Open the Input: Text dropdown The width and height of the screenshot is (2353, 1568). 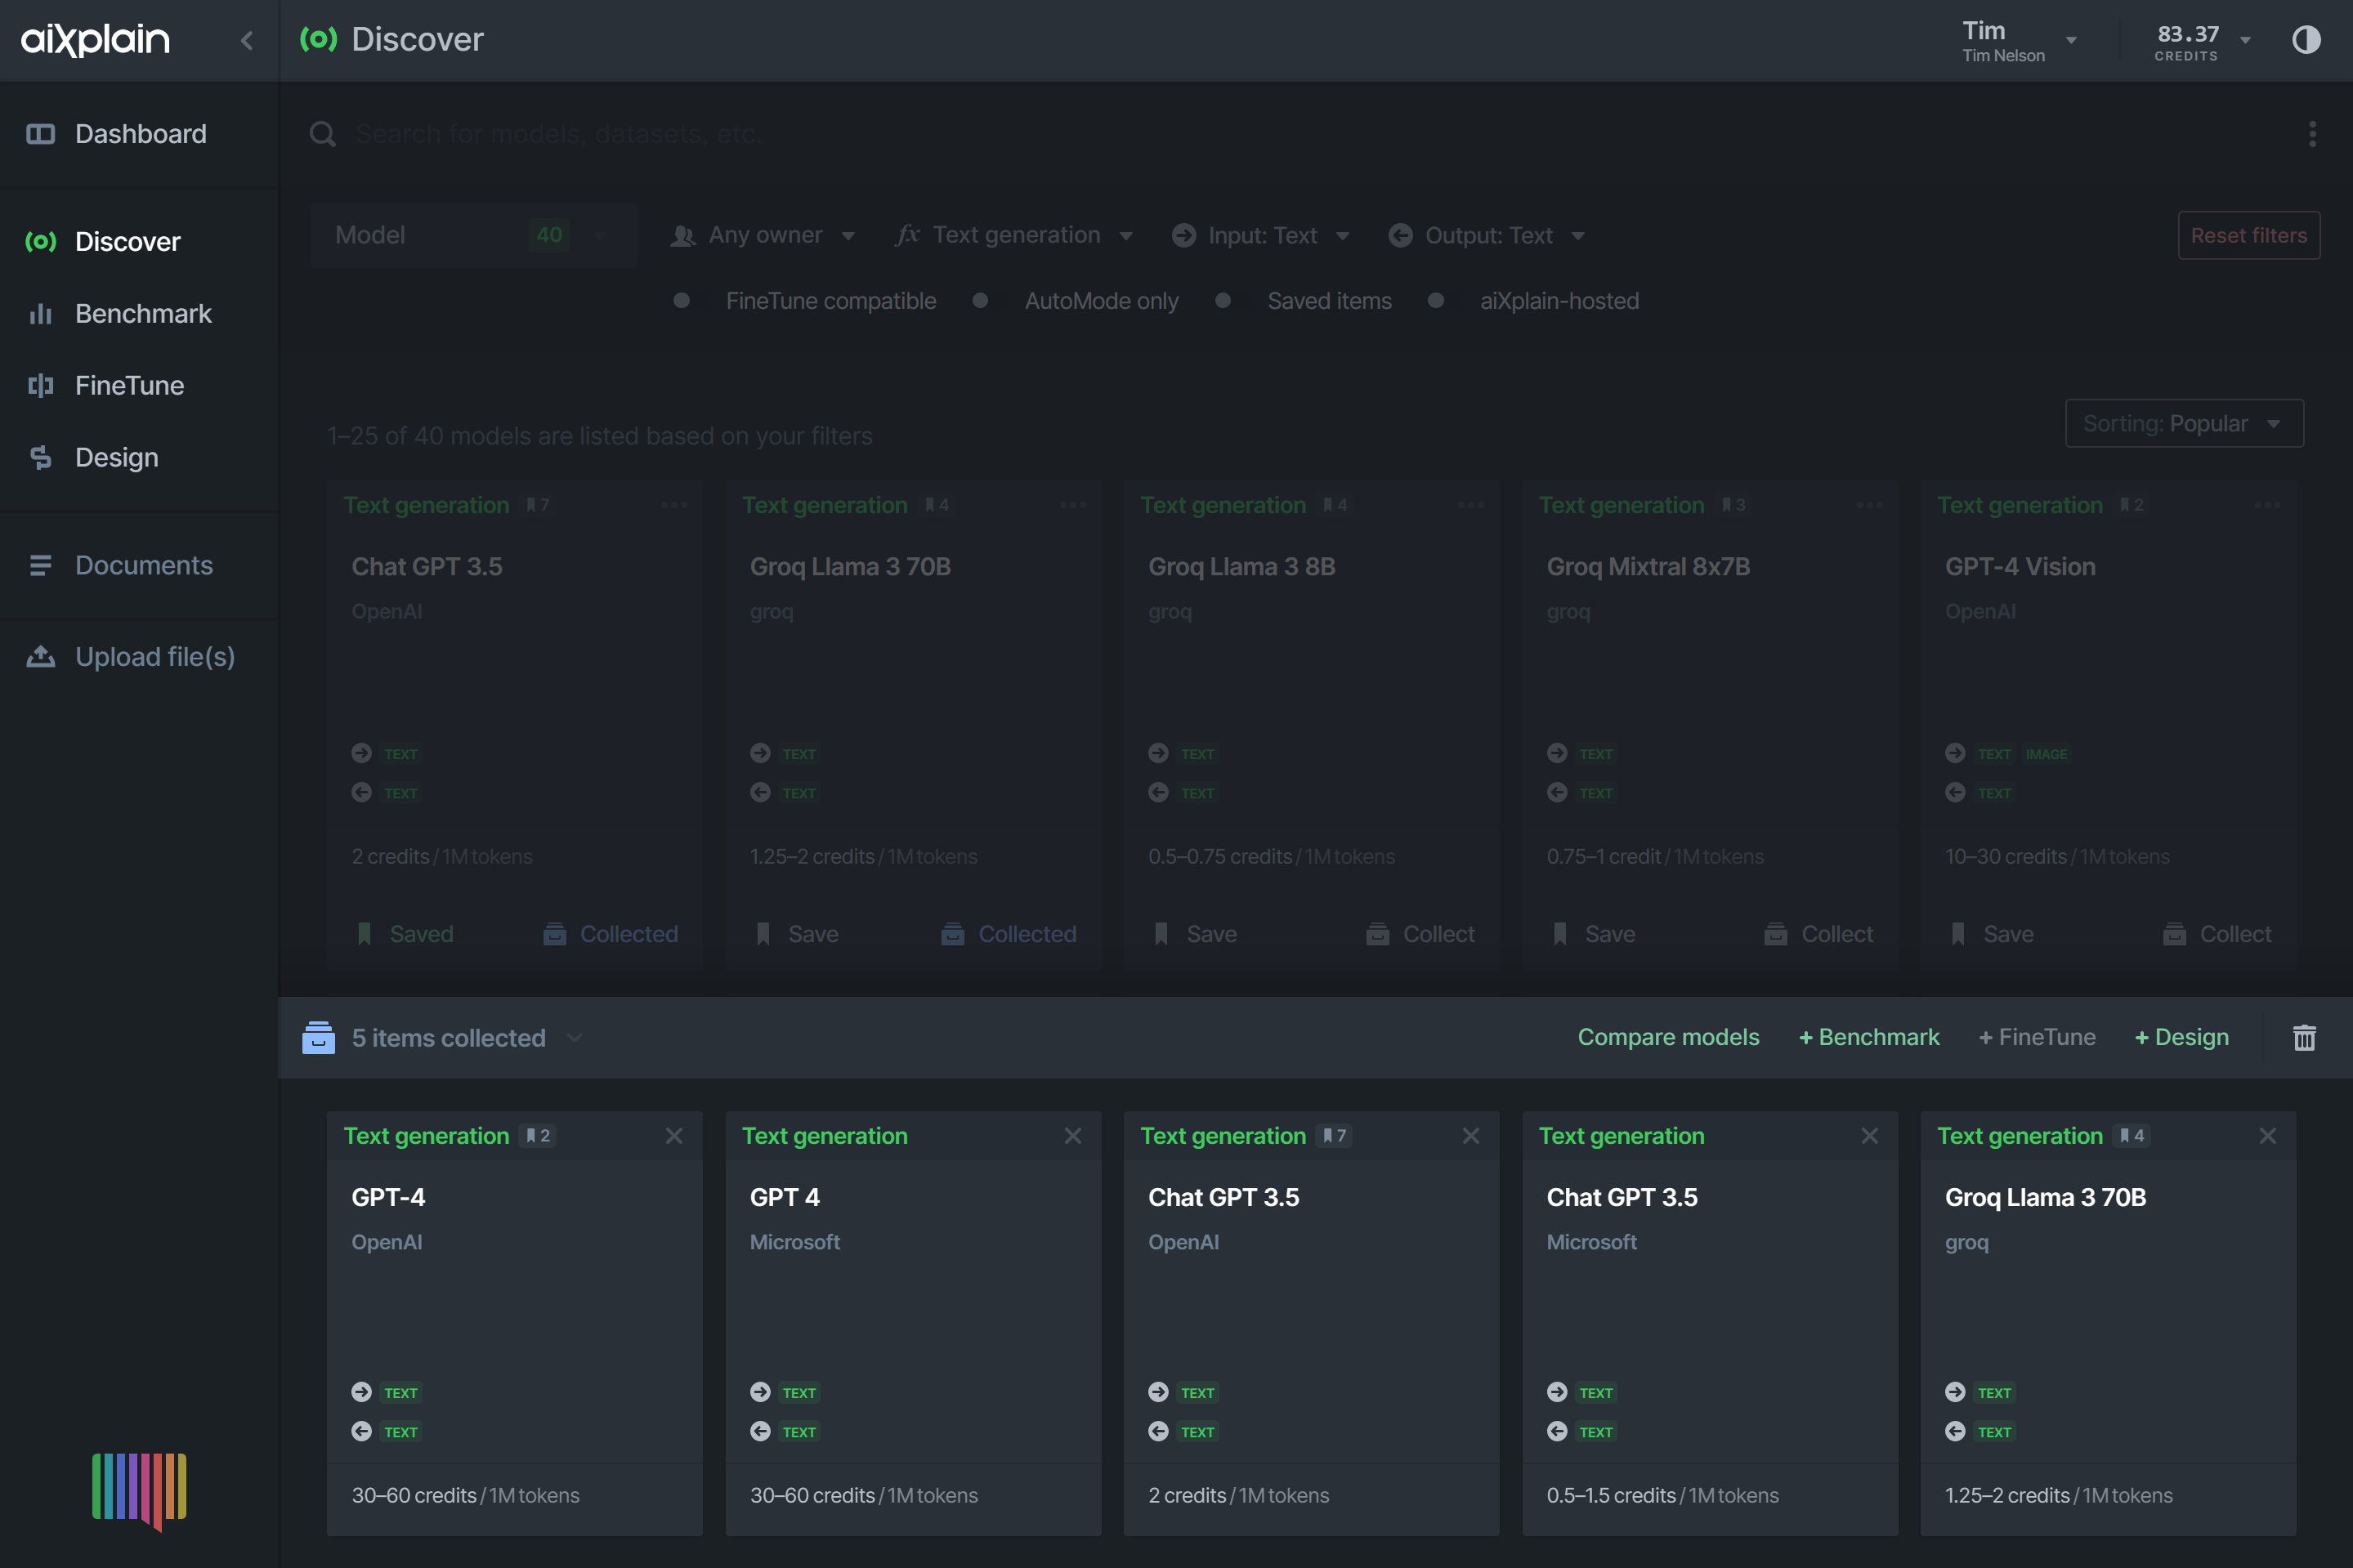pos(1260,235)
